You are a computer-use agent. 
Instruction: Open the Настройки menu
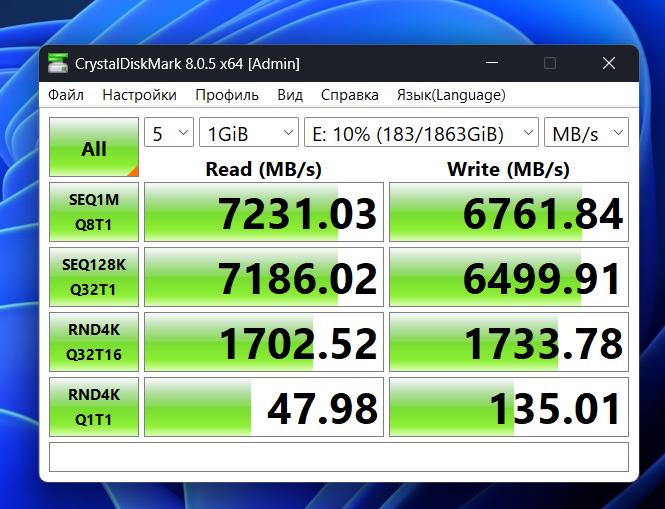[x=139, y=95]
